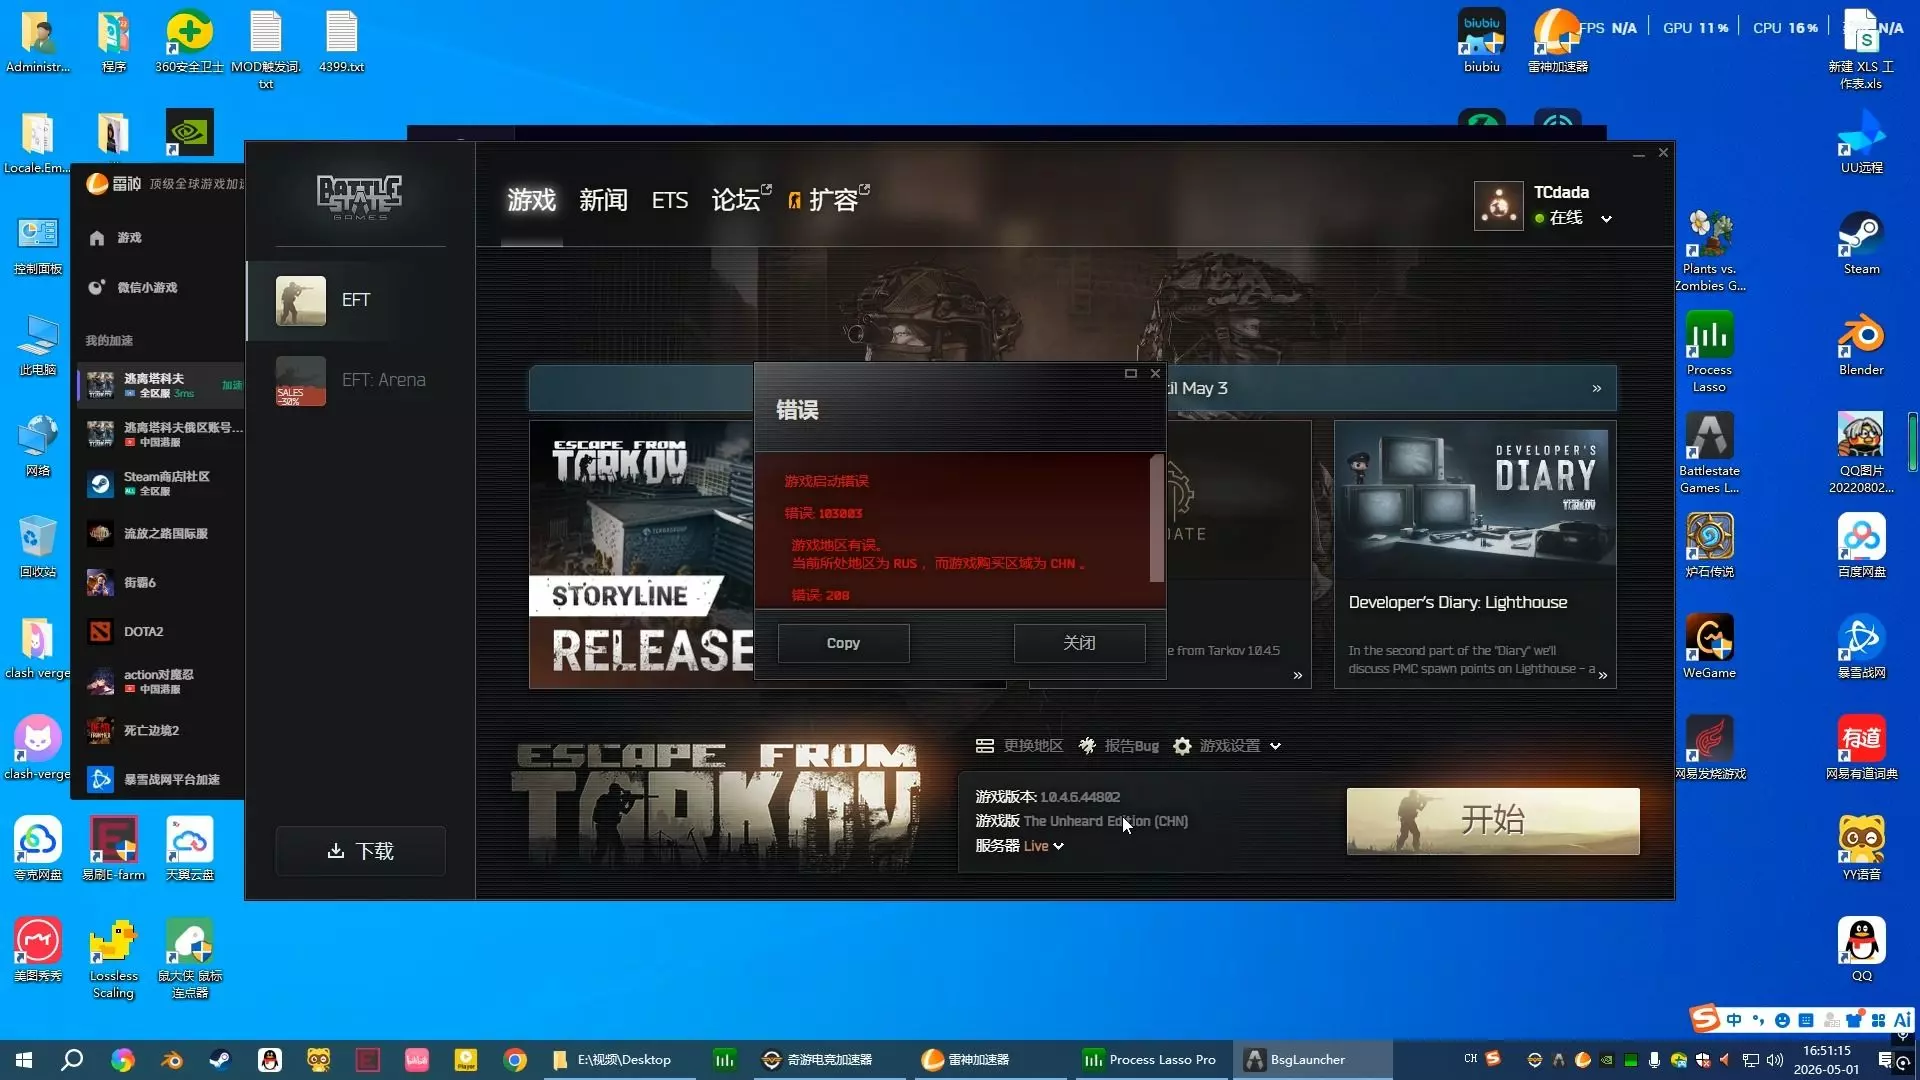The height and width of the screenshot is (1080, 1920).
Task: Open 360安全卫士 desktop icon
Action: [x=189, y=41]
